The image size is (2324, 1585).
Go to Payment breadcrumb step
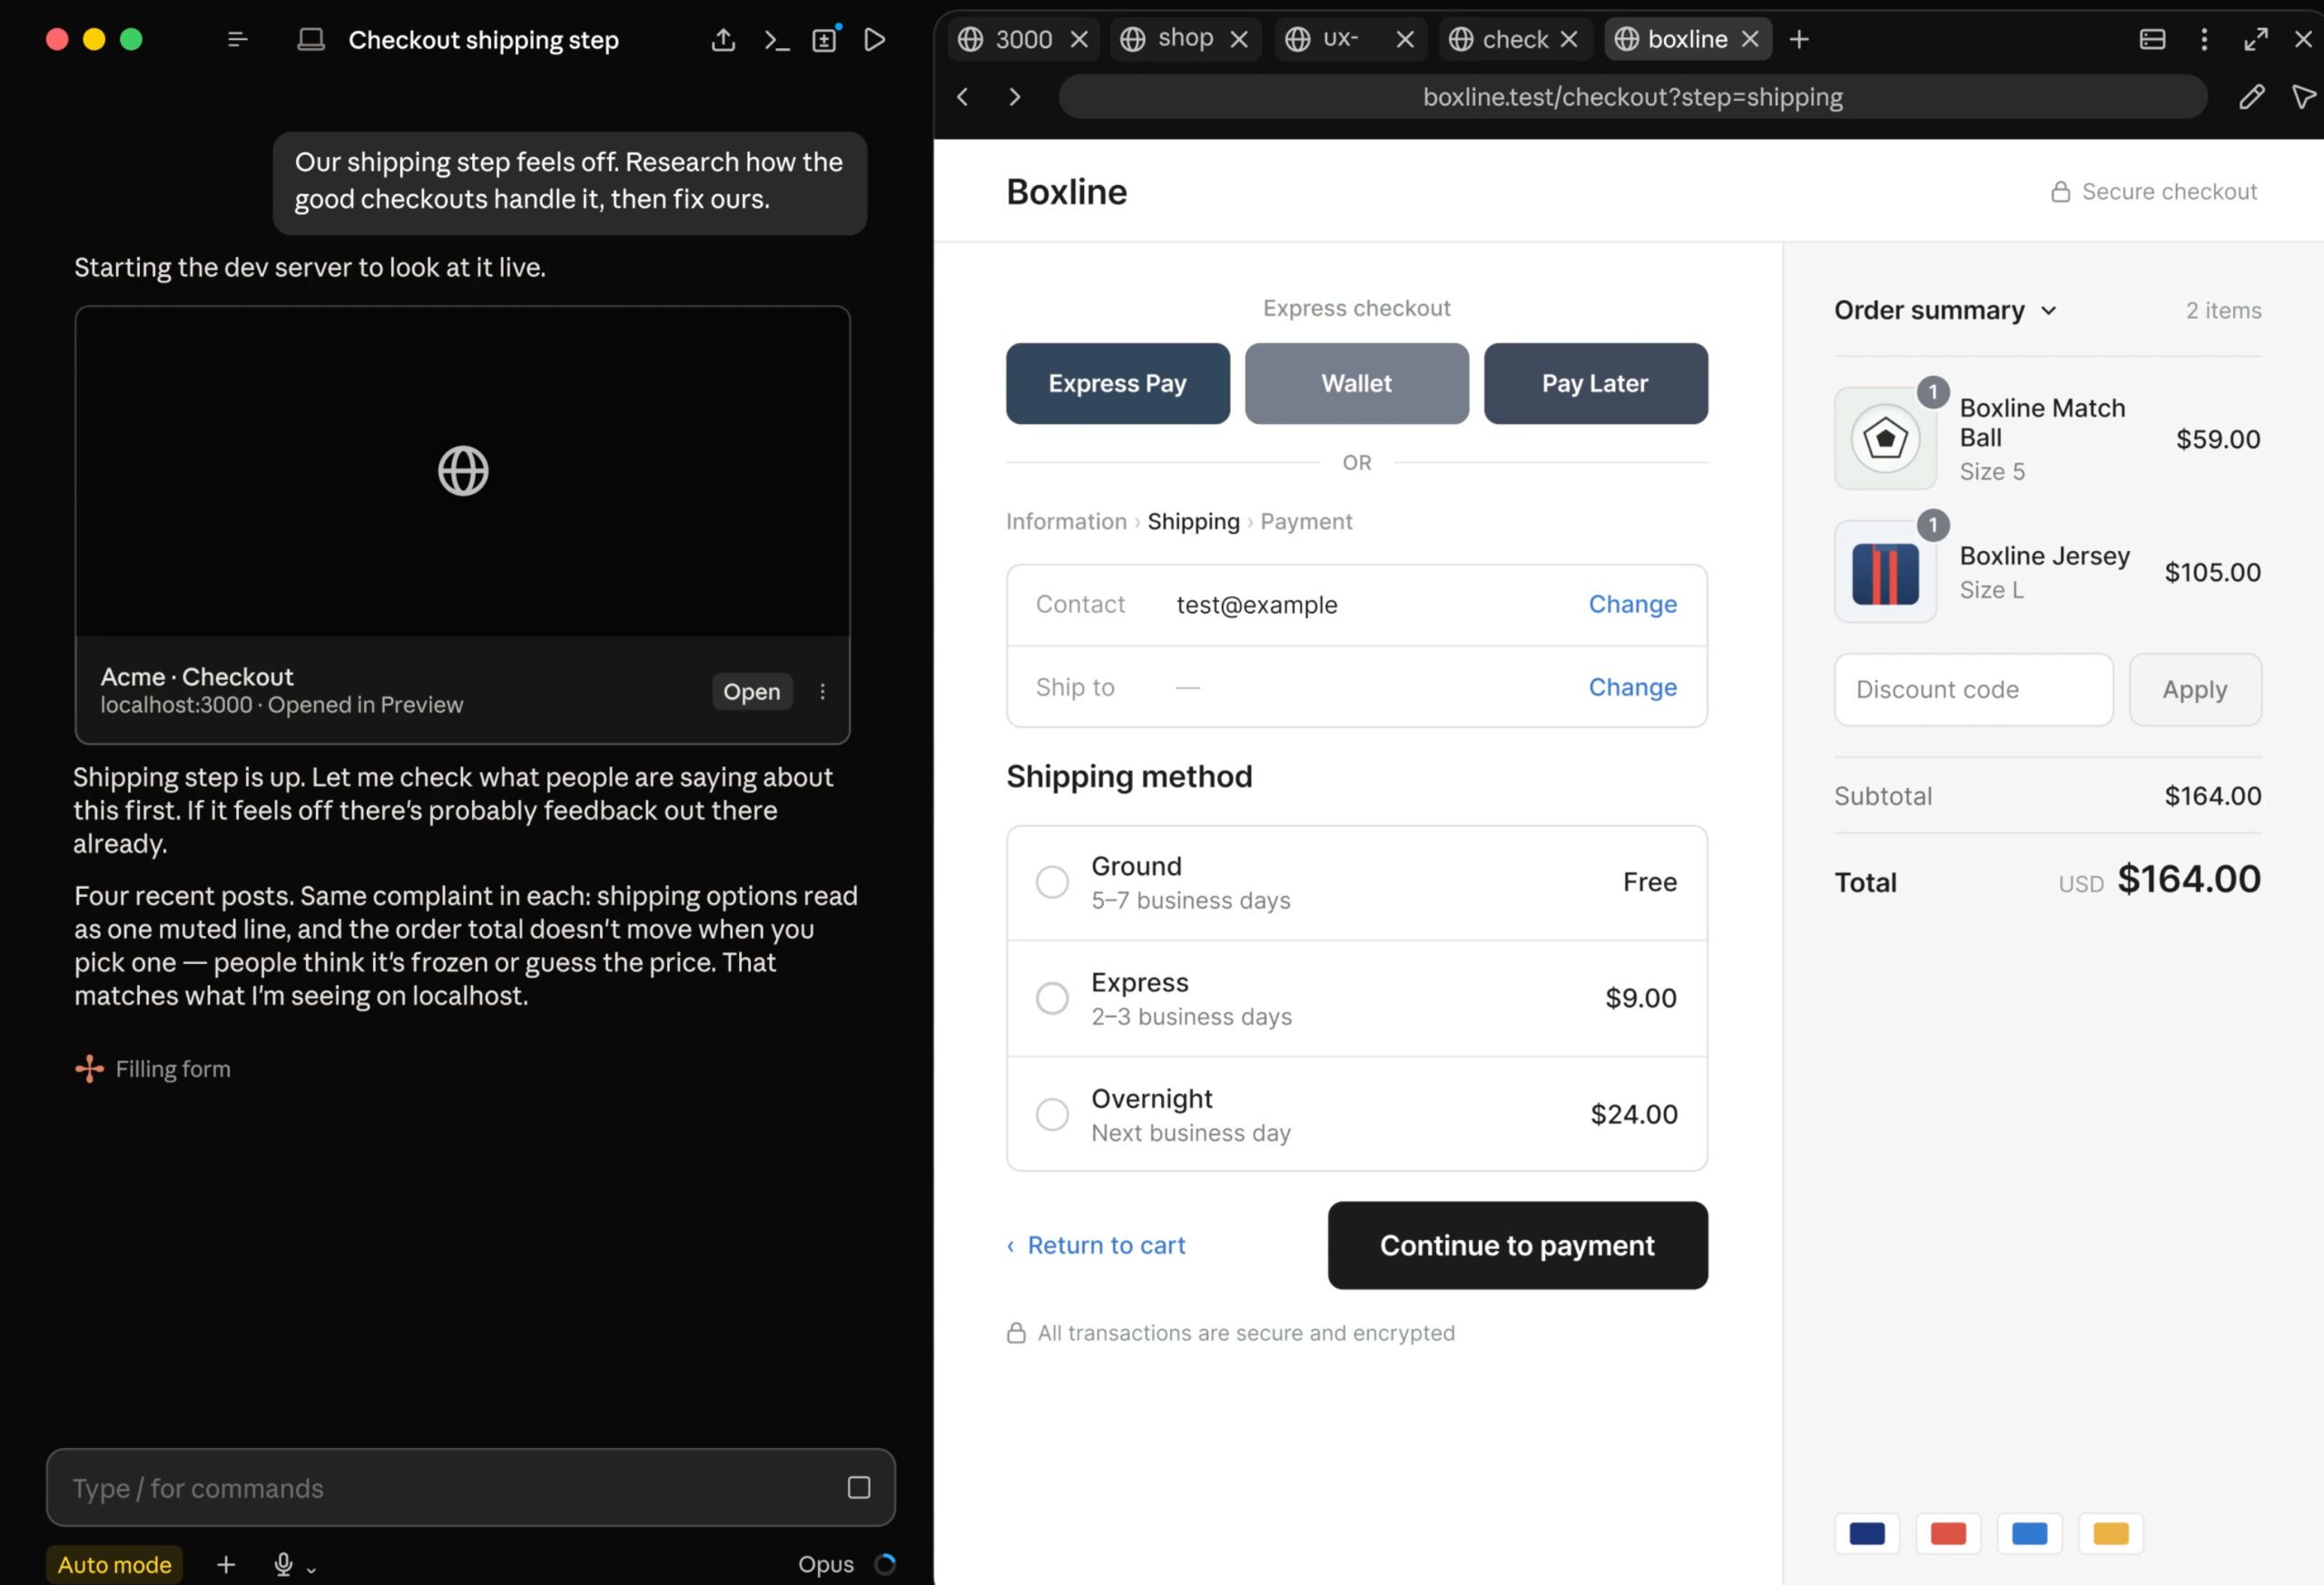pos(1306,521)
